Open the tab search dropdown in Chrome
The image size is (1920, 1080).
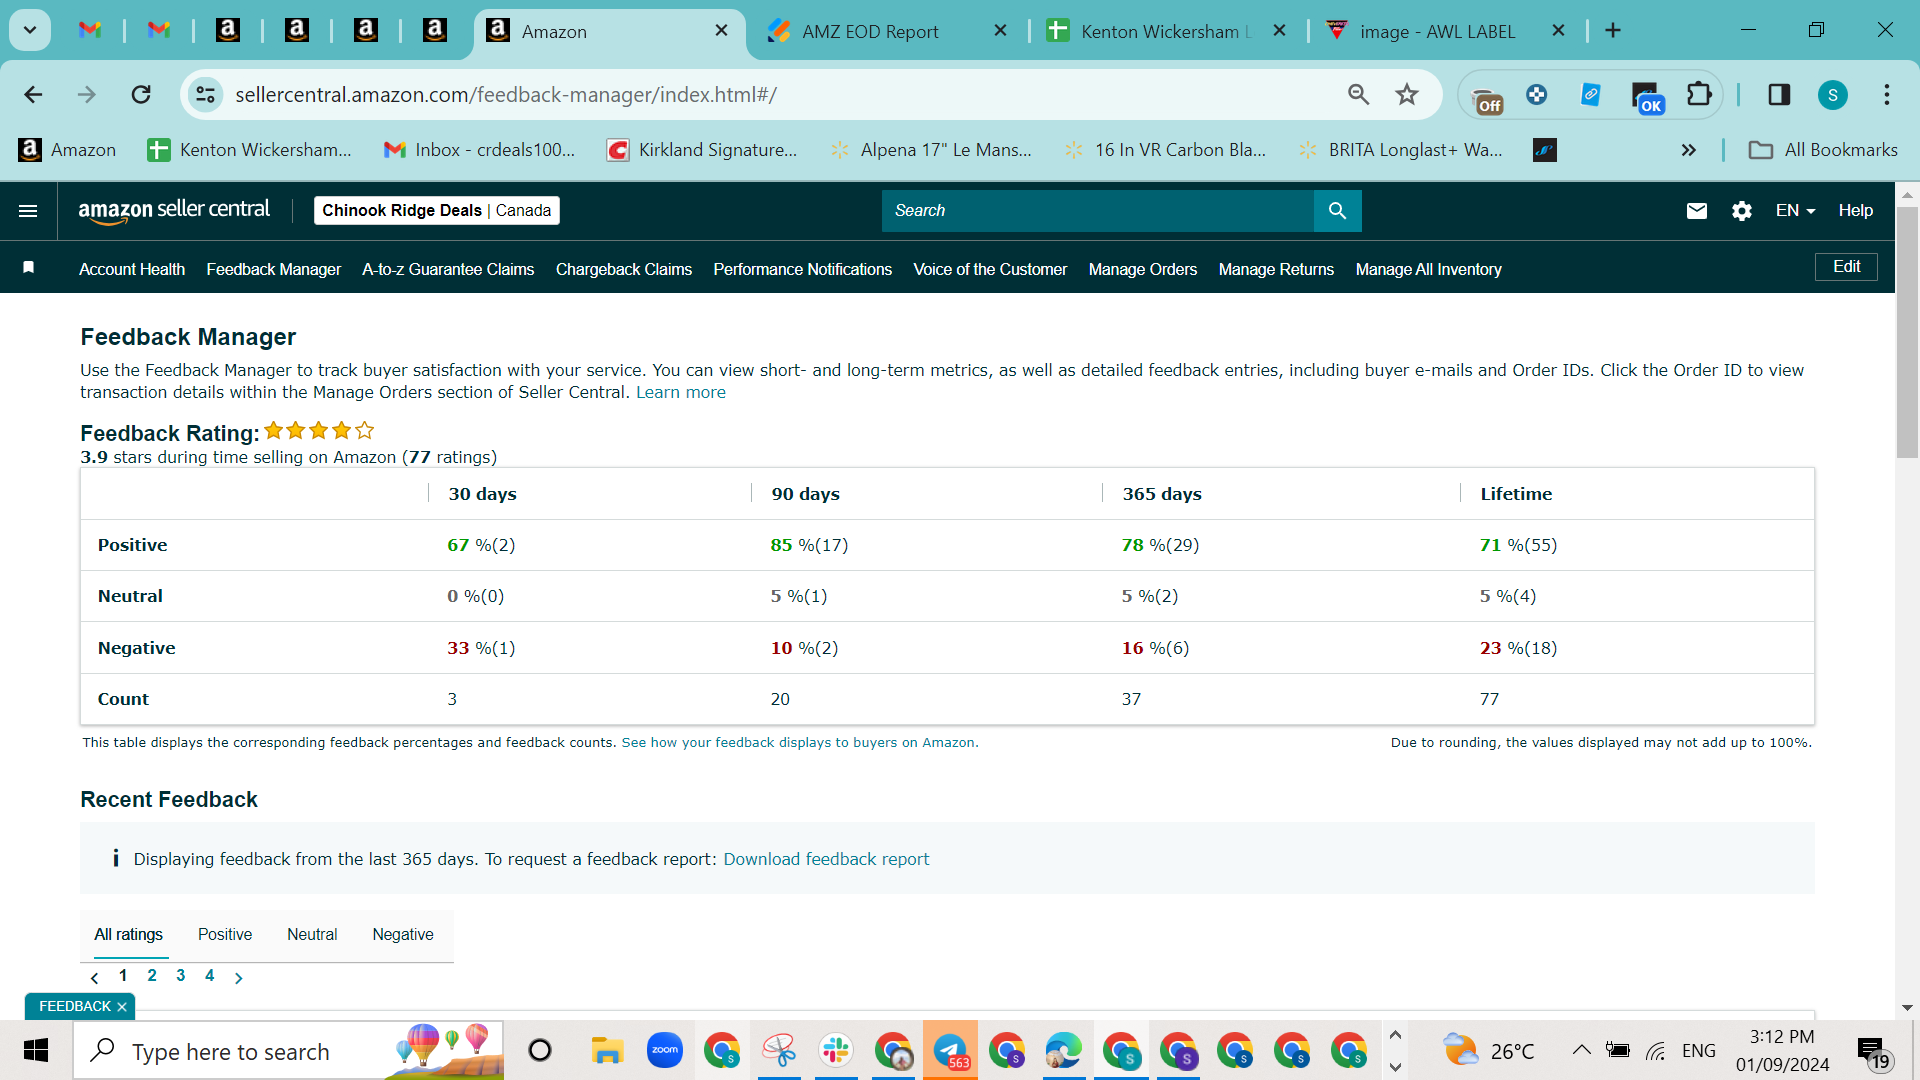click(x=30, y=31)
